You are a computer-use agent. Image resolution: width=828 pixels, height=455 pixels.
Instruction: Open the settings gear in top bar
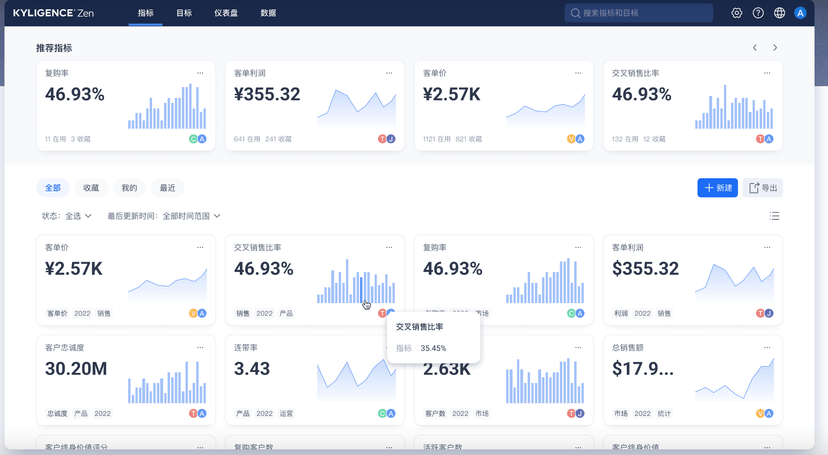pos(737,13)
